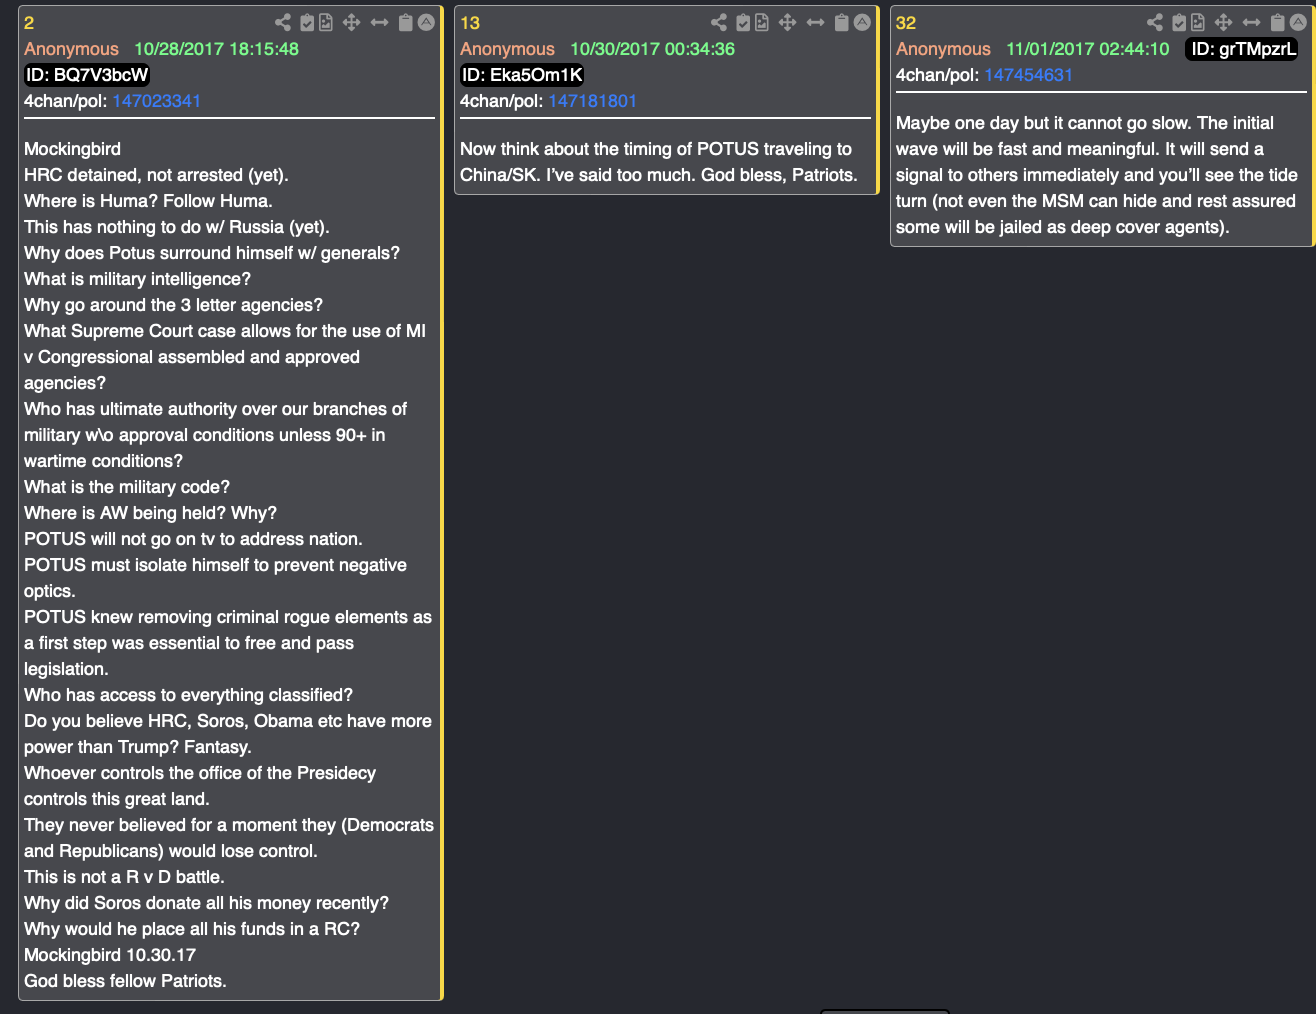Click the four-arrow move icon on post 32
Image resolution: width=1316 pixels, height=1014 pixels.
coord(1223,22)
